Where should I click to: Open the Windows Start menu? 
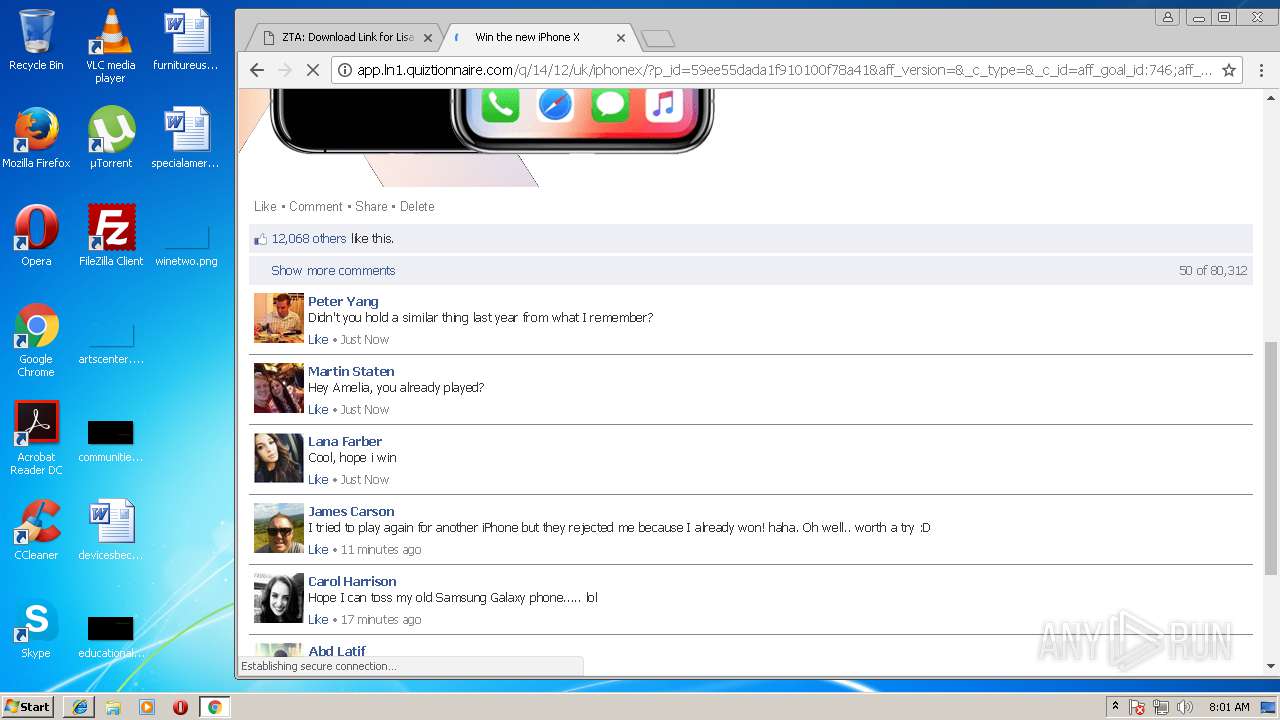click(28, 706)
